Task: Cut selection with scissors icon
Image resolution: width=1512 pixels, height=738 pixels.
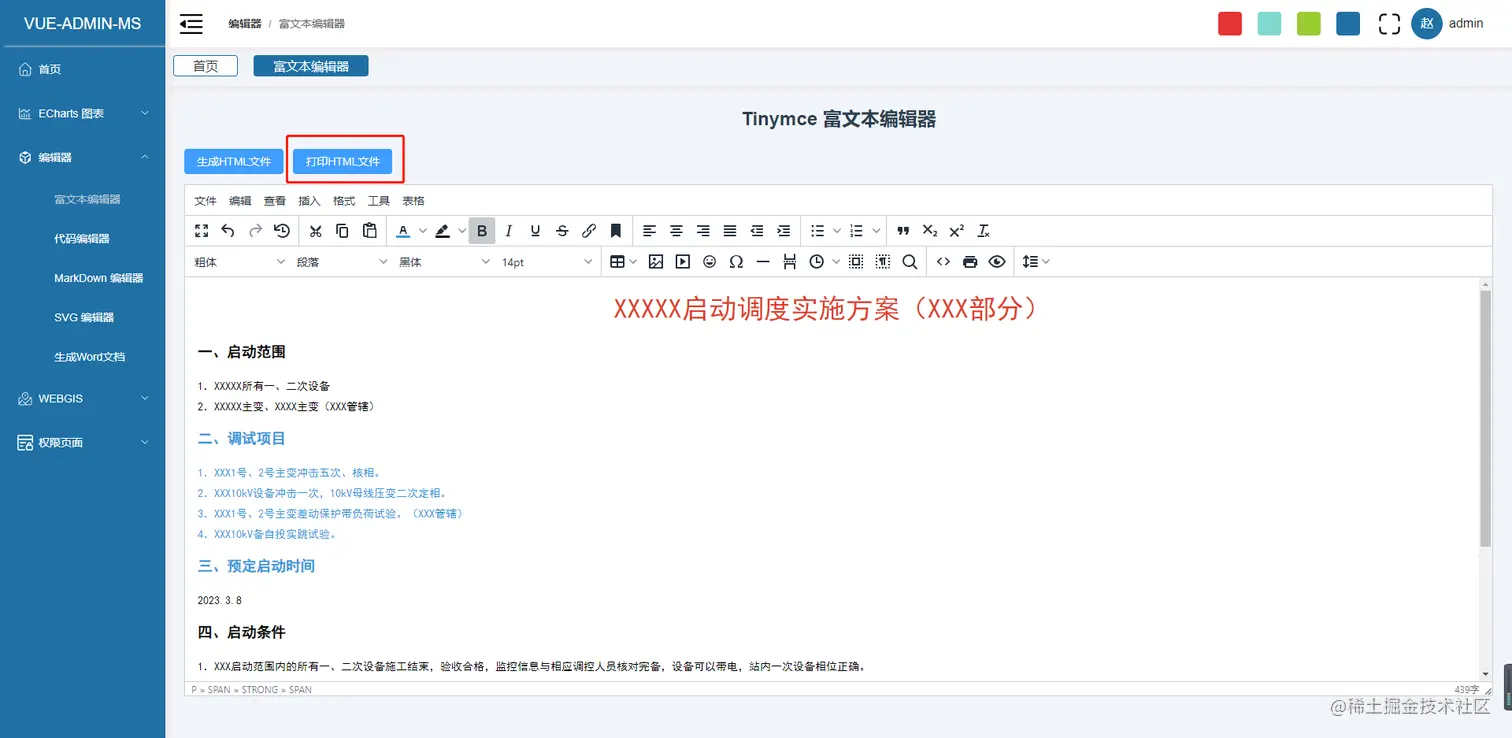Action: click(315, 231)
